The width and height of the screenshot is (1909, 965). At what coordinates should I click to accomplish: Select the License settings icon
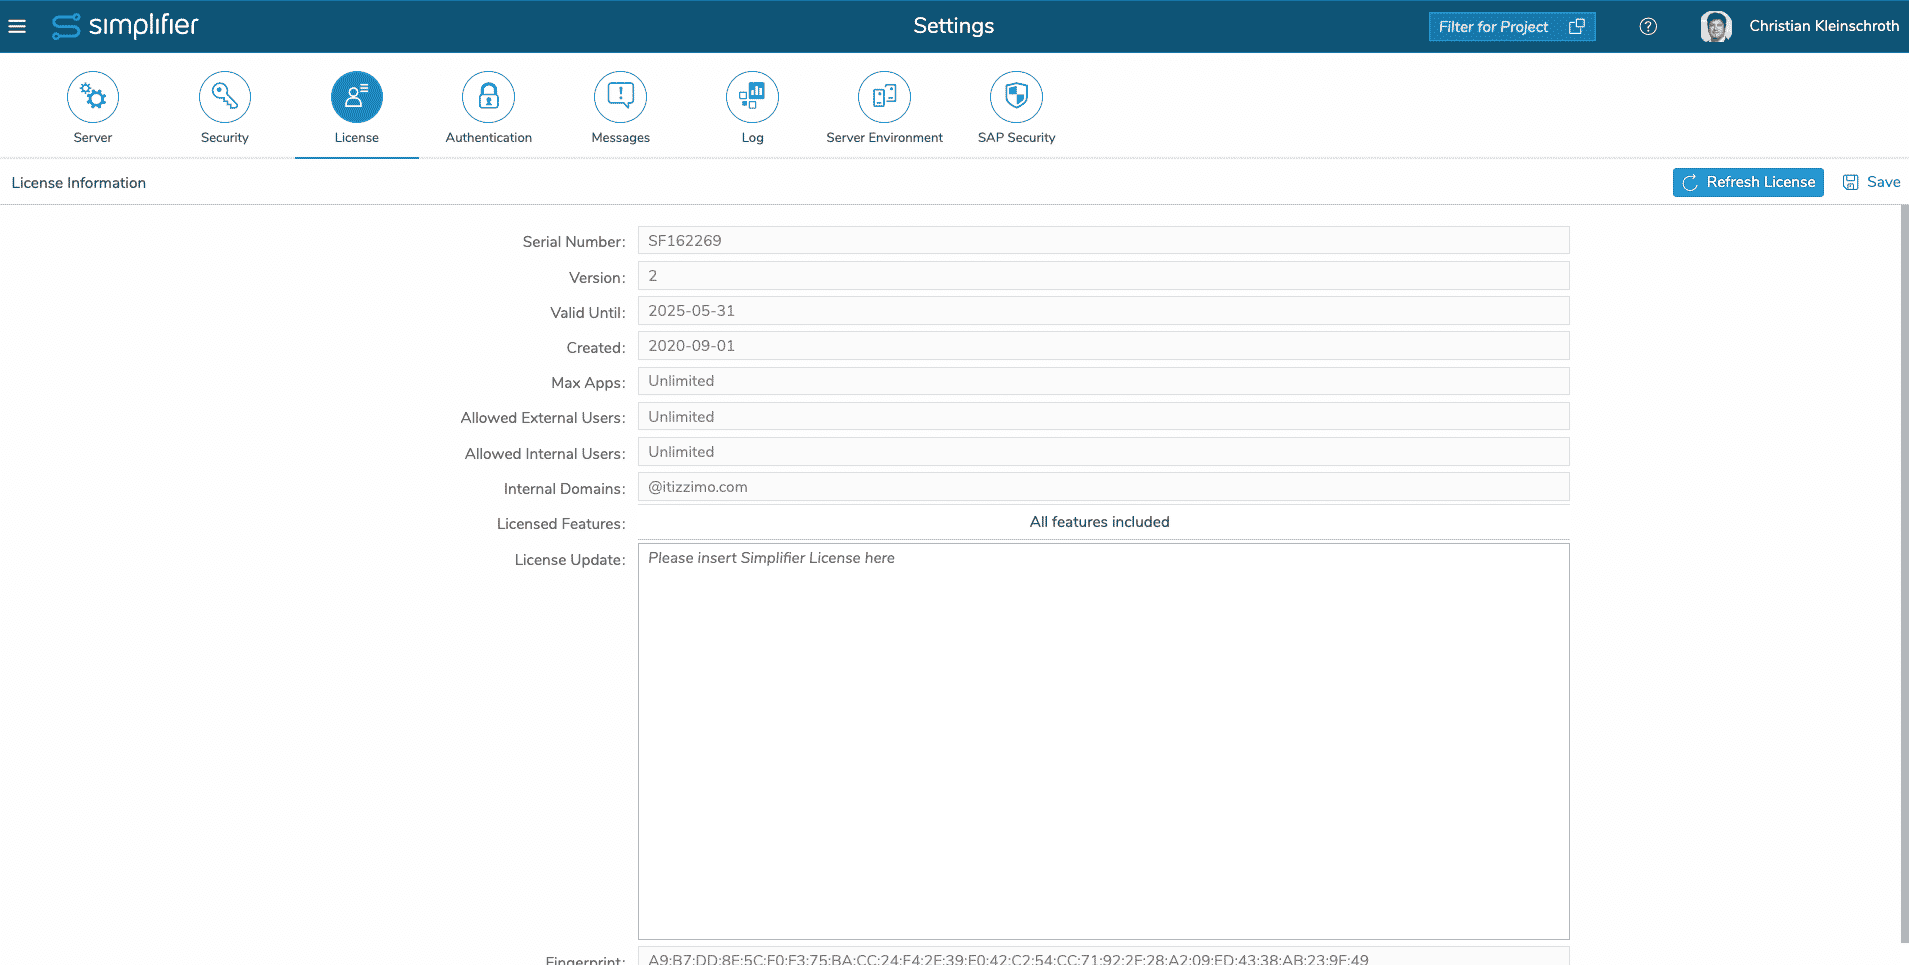click(357, 97)
